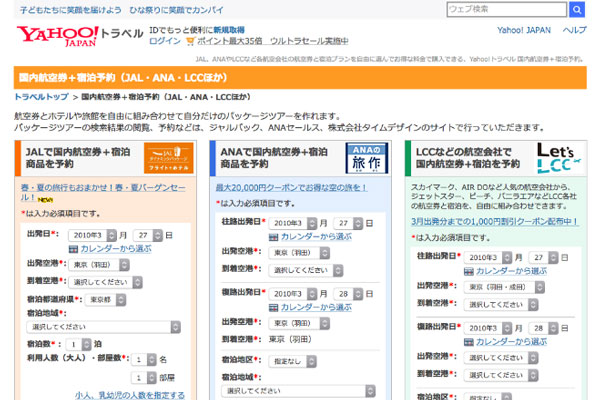Open ANA 復路出発日 day dropdown showing 28

pos(348,294)
